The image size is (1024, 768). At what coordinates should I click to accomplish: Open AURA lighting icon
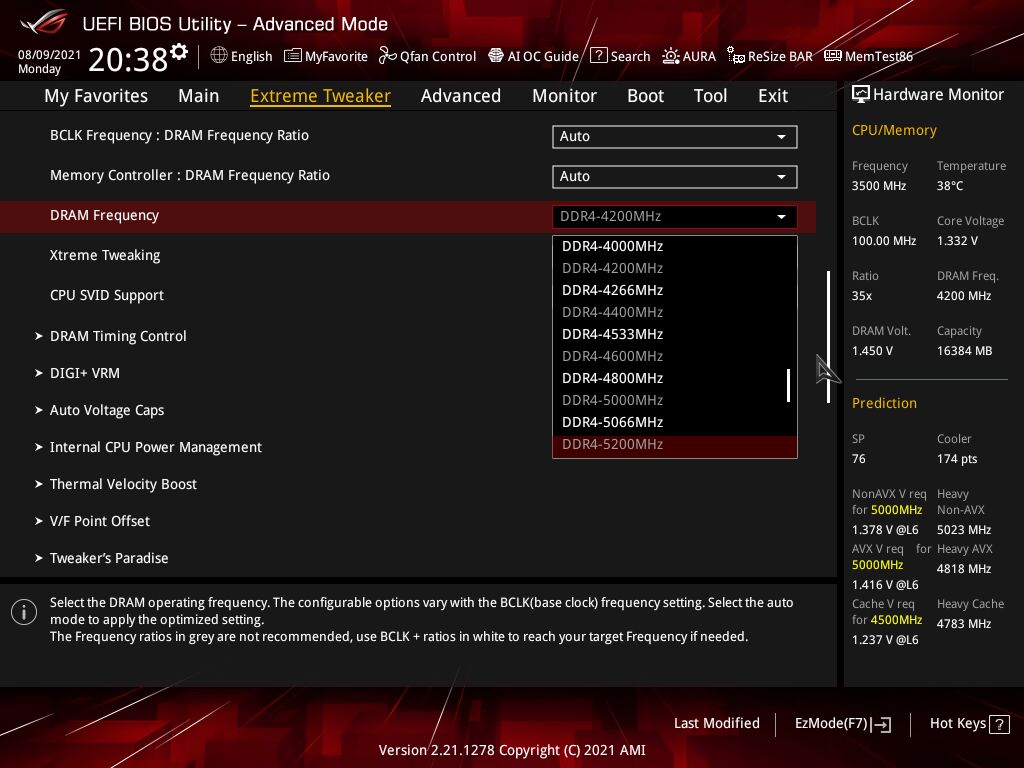pyautogui.click(x=671, y=56)
